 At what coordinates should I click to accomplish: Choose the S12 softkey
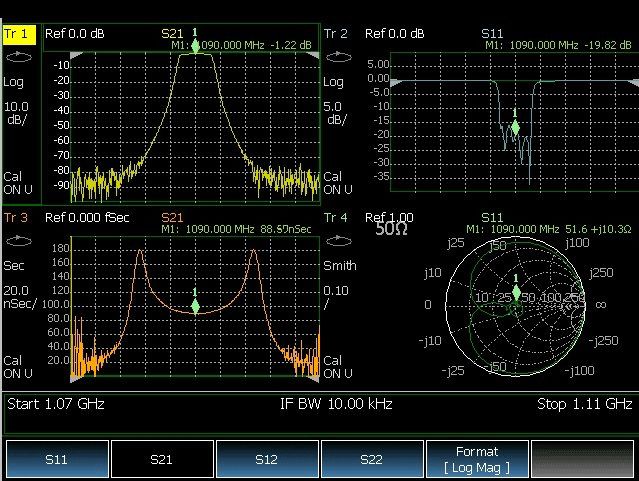pyautogui.click(x=267, y=459)
